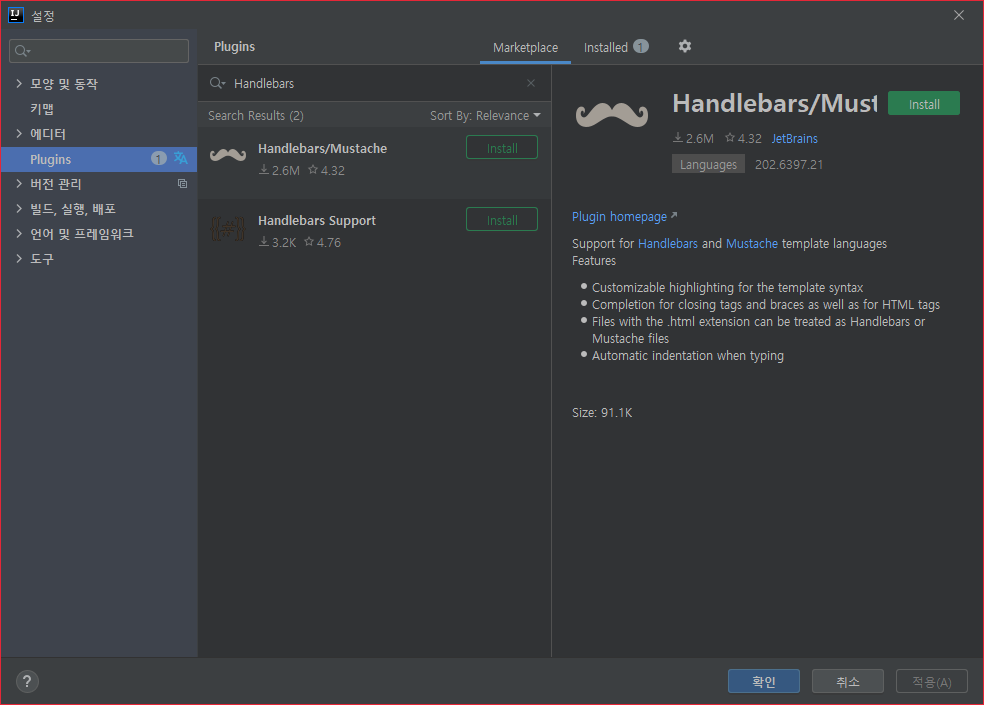Click the plugin search magnifier icon

pyautogui.click(x=217, y=83)
